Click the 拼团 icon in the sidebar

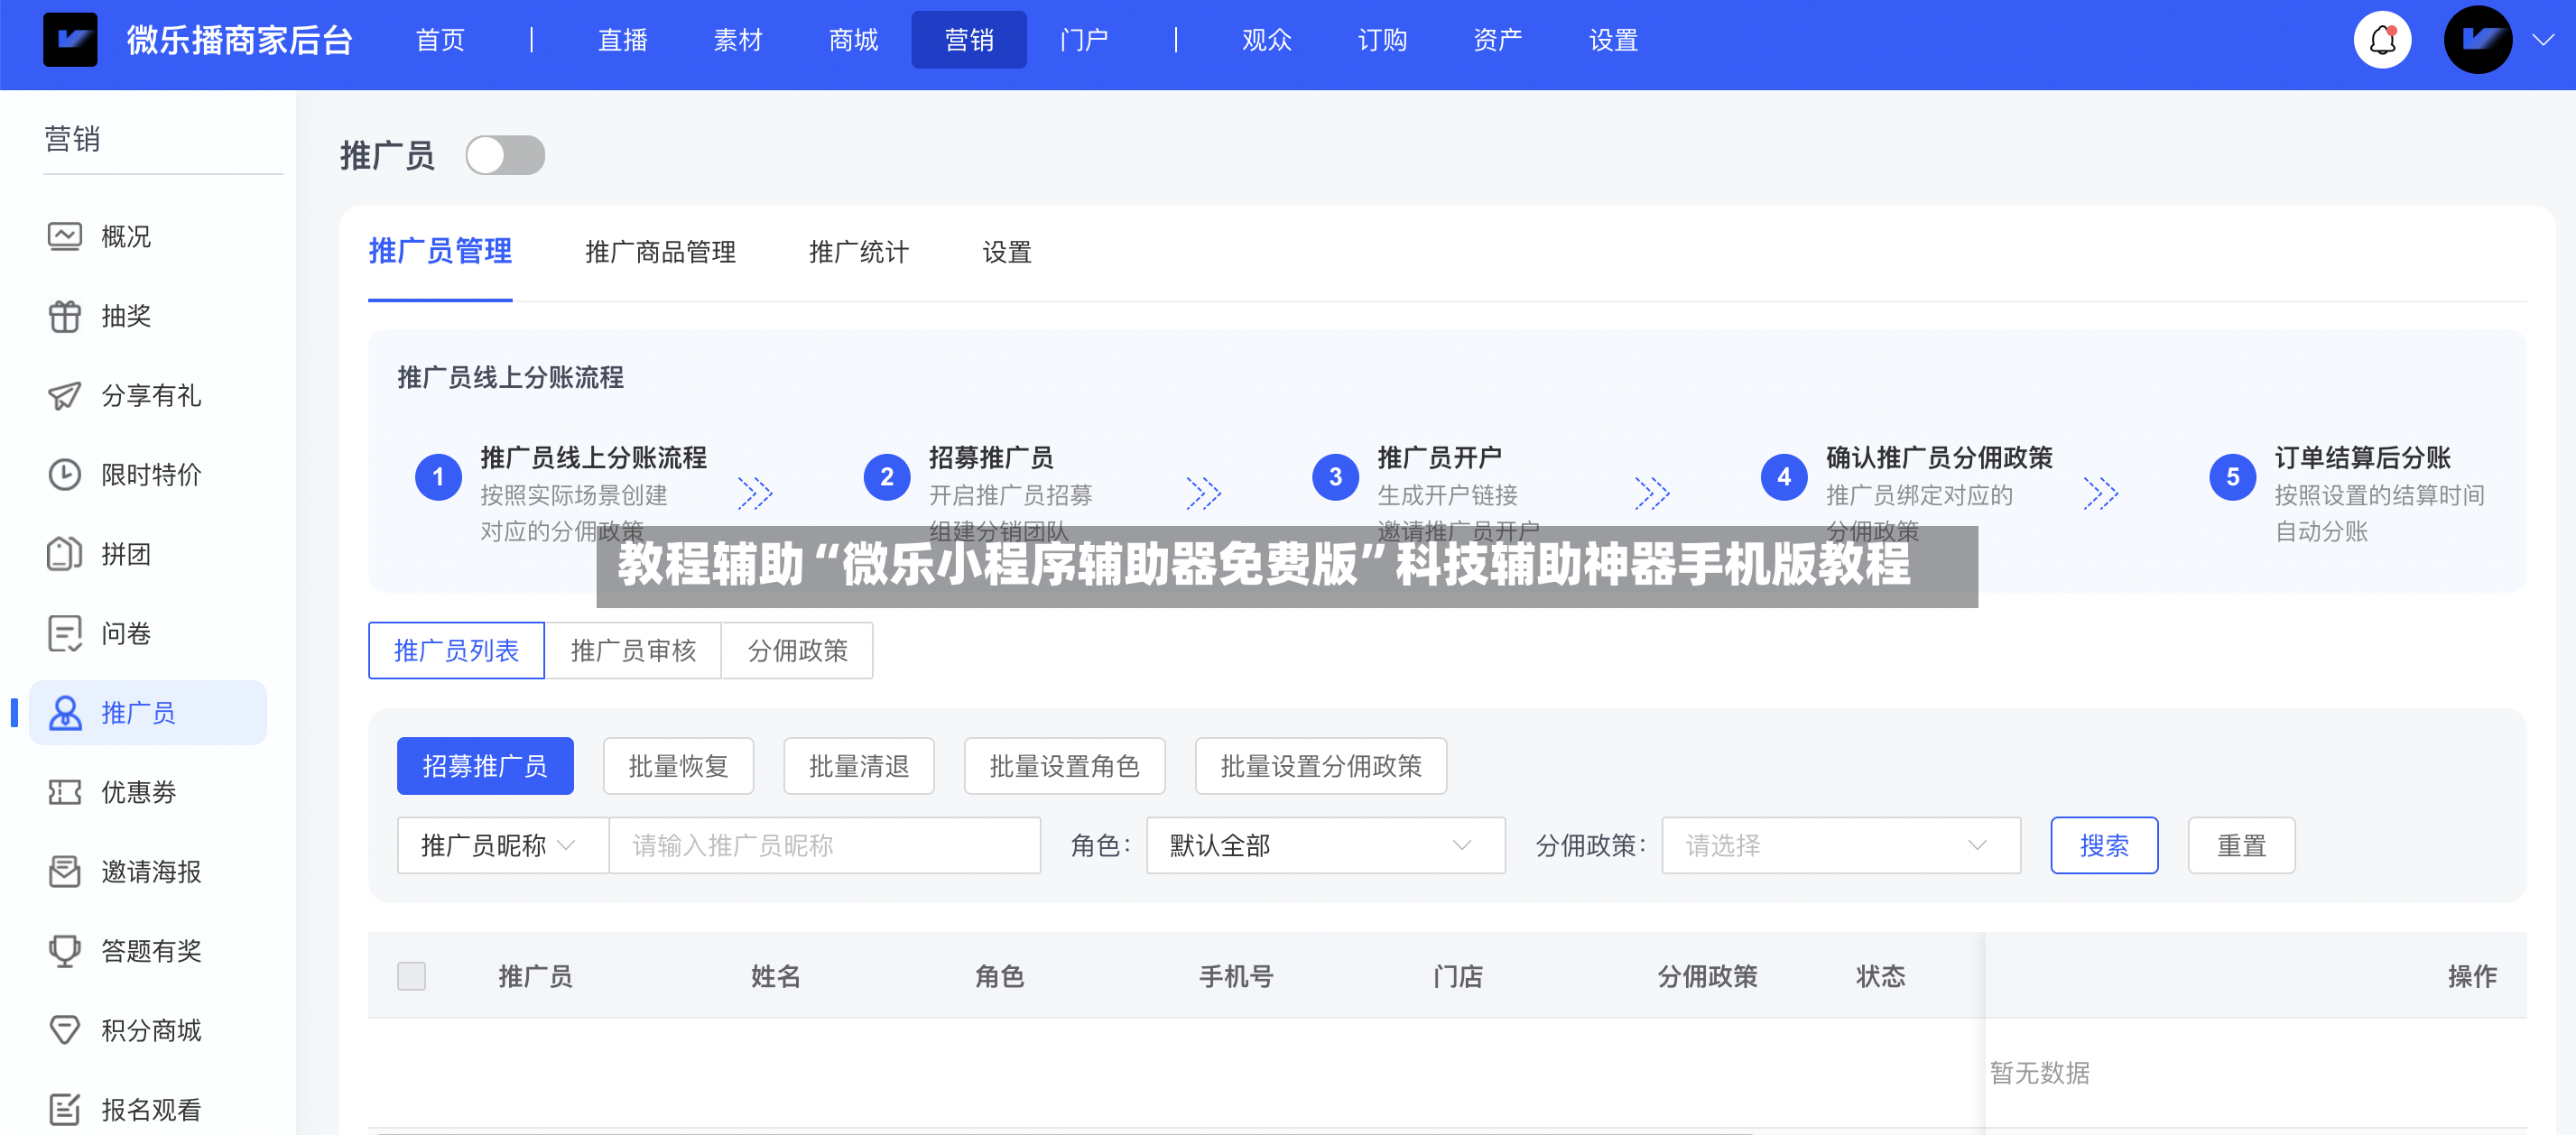click(x=65, y=554)
